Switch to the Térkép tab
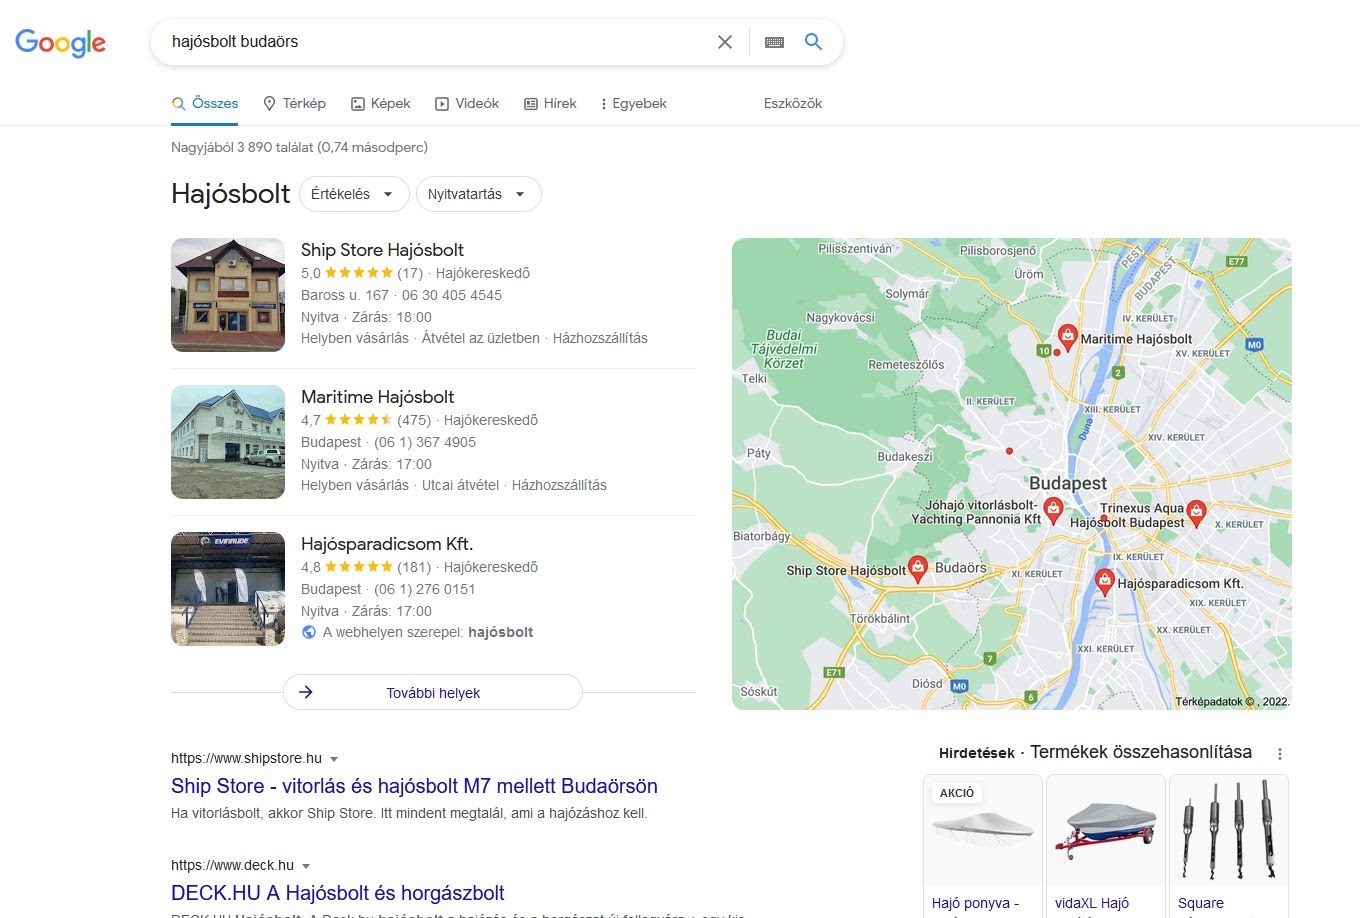 (x=294, y=103)
